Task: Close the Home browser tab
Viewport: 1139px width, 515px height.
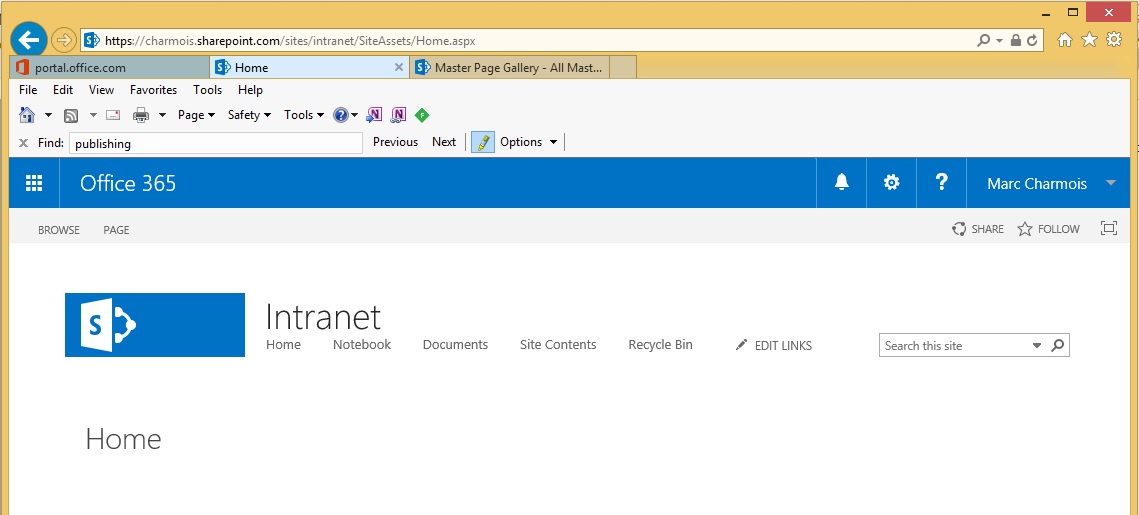Action: (x=398, y=68)
